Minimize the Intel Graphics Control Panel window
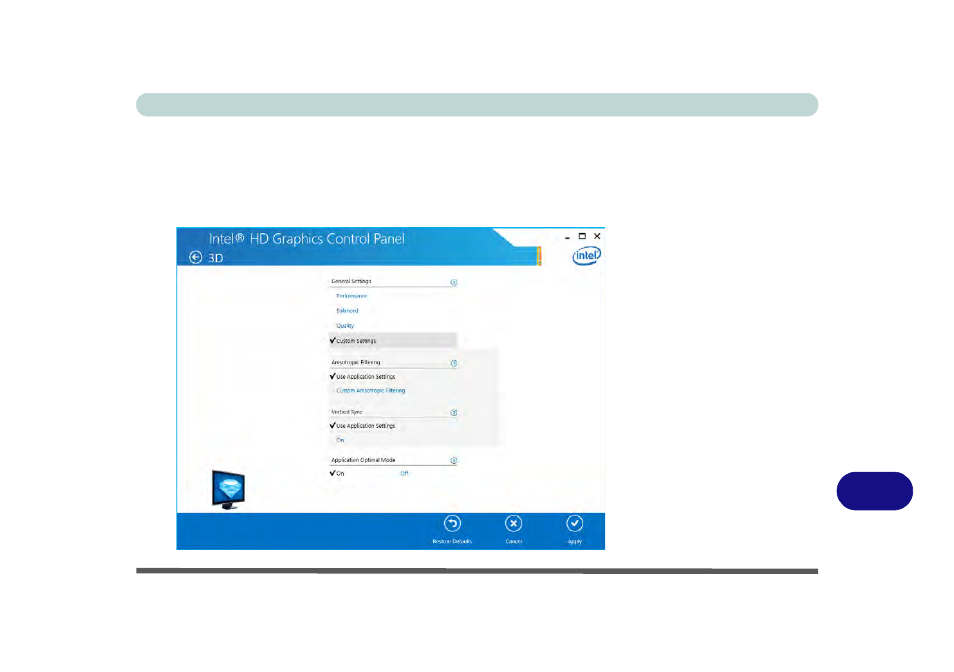The image size is (954, 672). 567,237
